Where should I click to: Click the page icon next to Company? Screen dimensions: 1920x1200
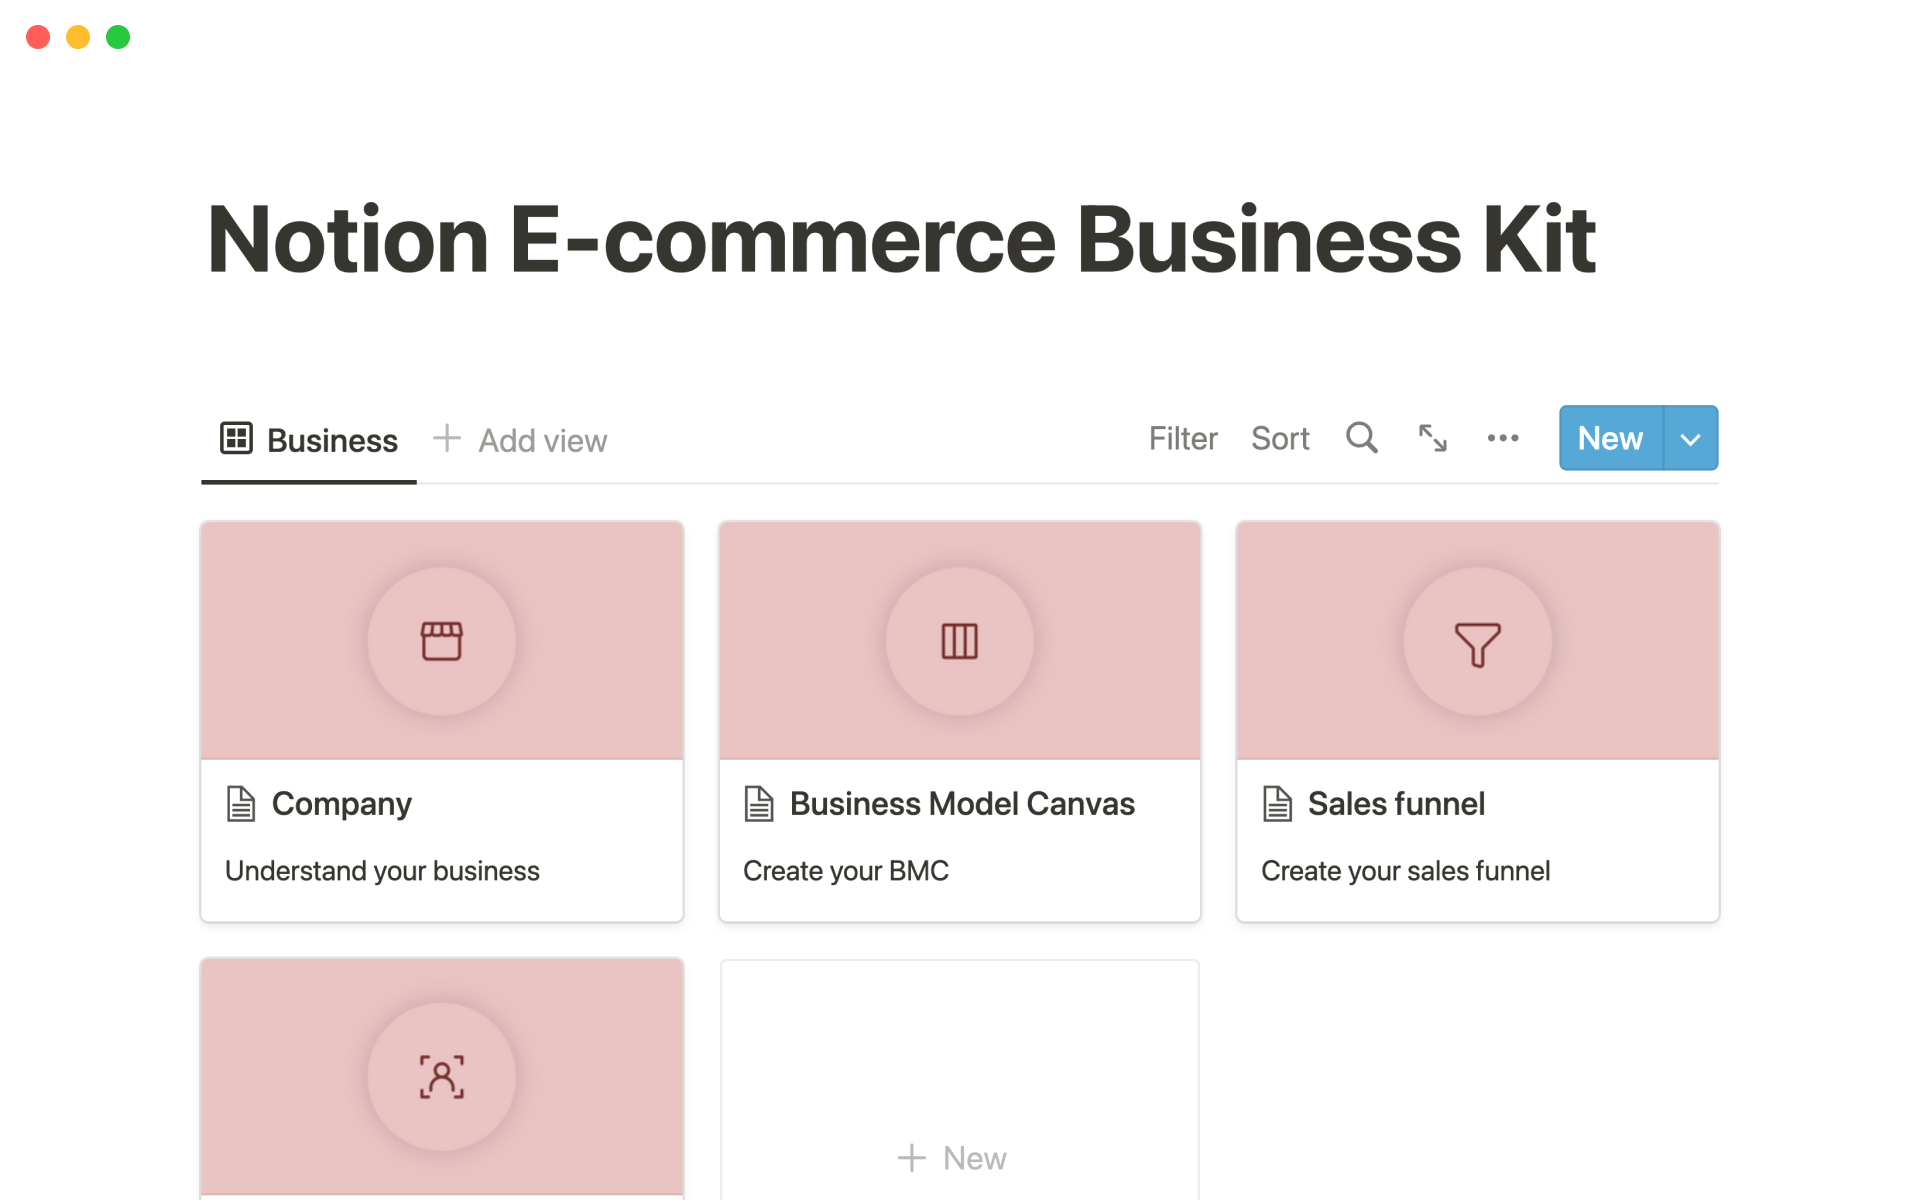pyautogui.click(x=241, y=804)
